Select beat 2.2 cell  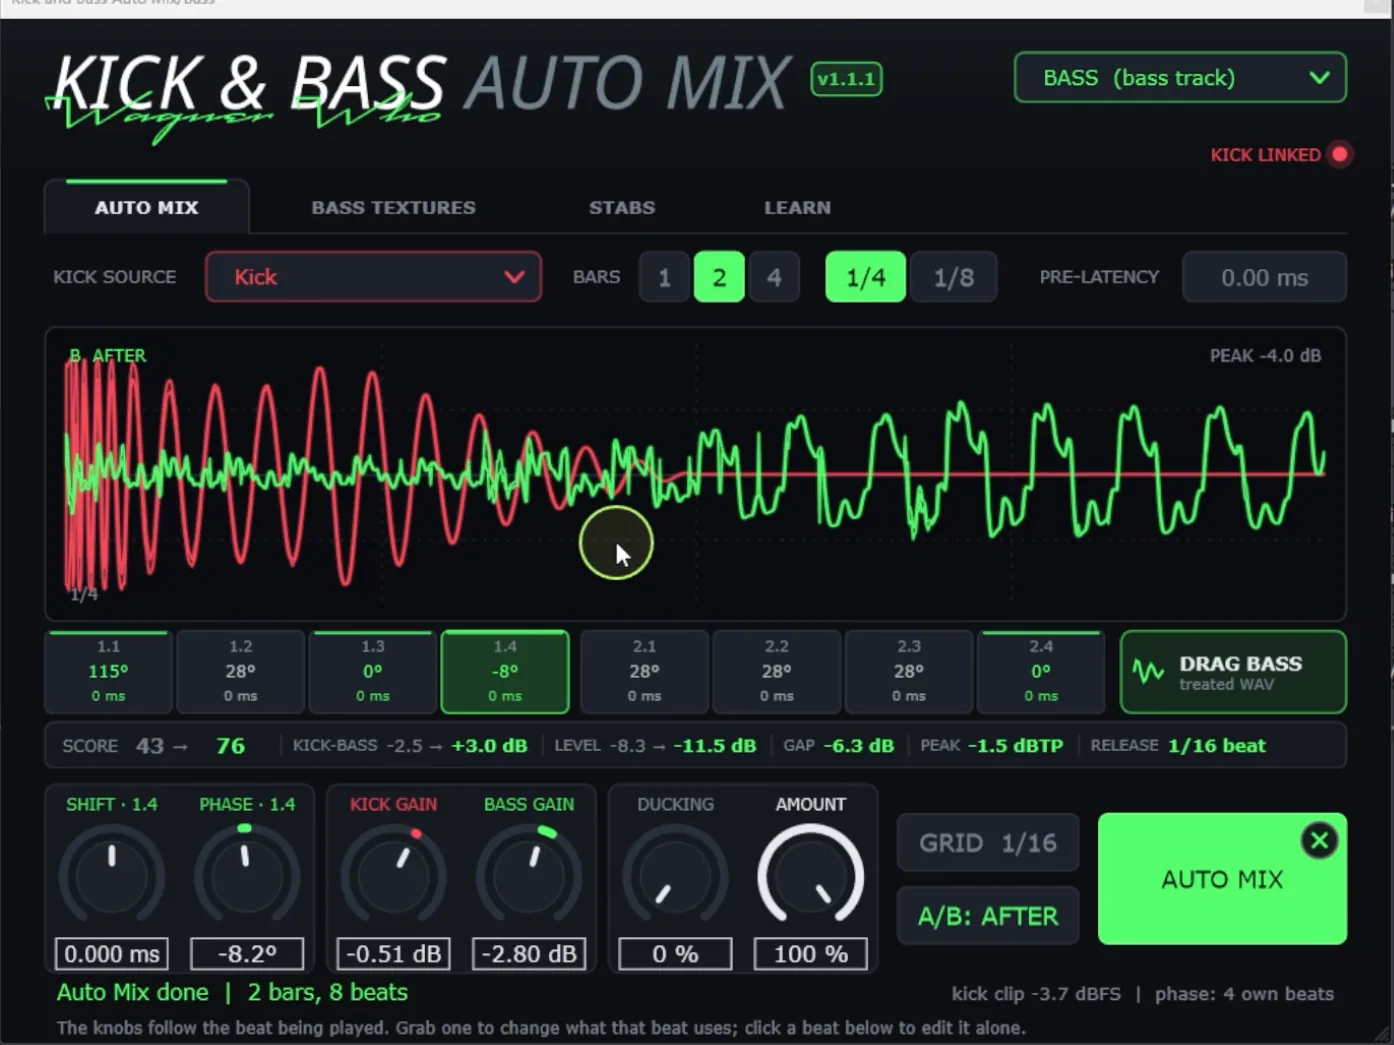[776, 672]
